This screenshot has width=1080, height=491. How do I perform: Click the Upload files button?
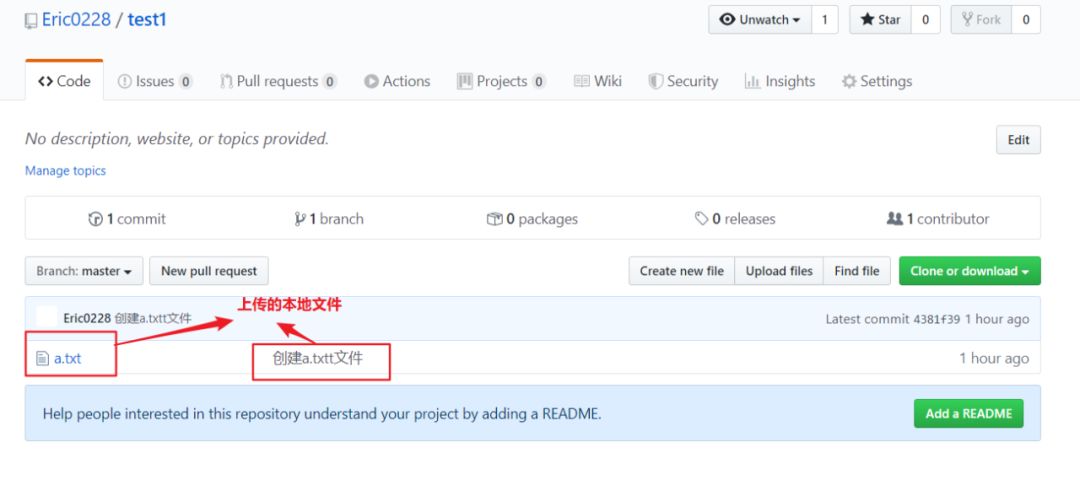pyautogui.click(x=779, y=271)
